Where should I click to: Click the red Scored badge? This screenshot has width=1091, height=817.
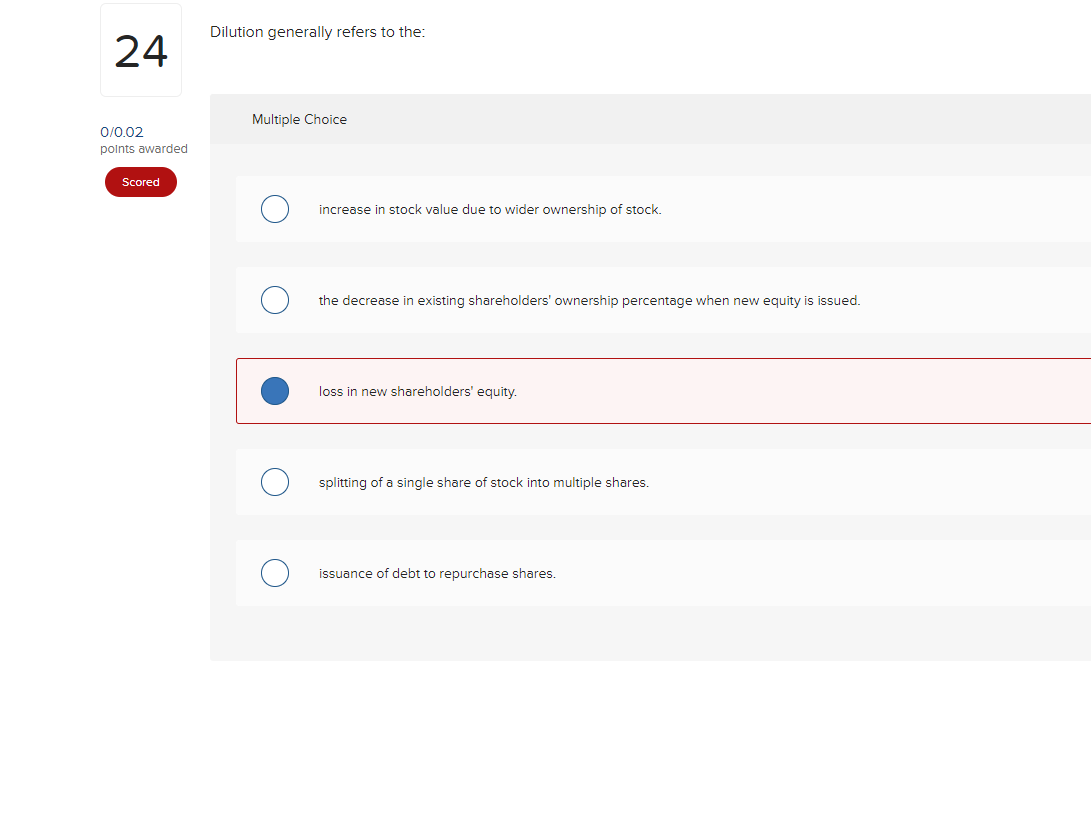pos(140,182)
